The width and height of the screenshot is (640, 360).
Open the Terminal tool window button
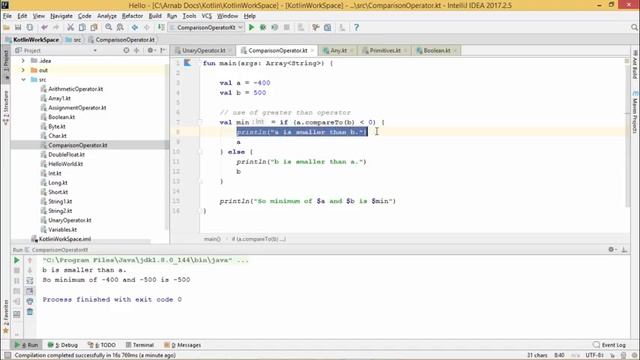pos(140,345)
